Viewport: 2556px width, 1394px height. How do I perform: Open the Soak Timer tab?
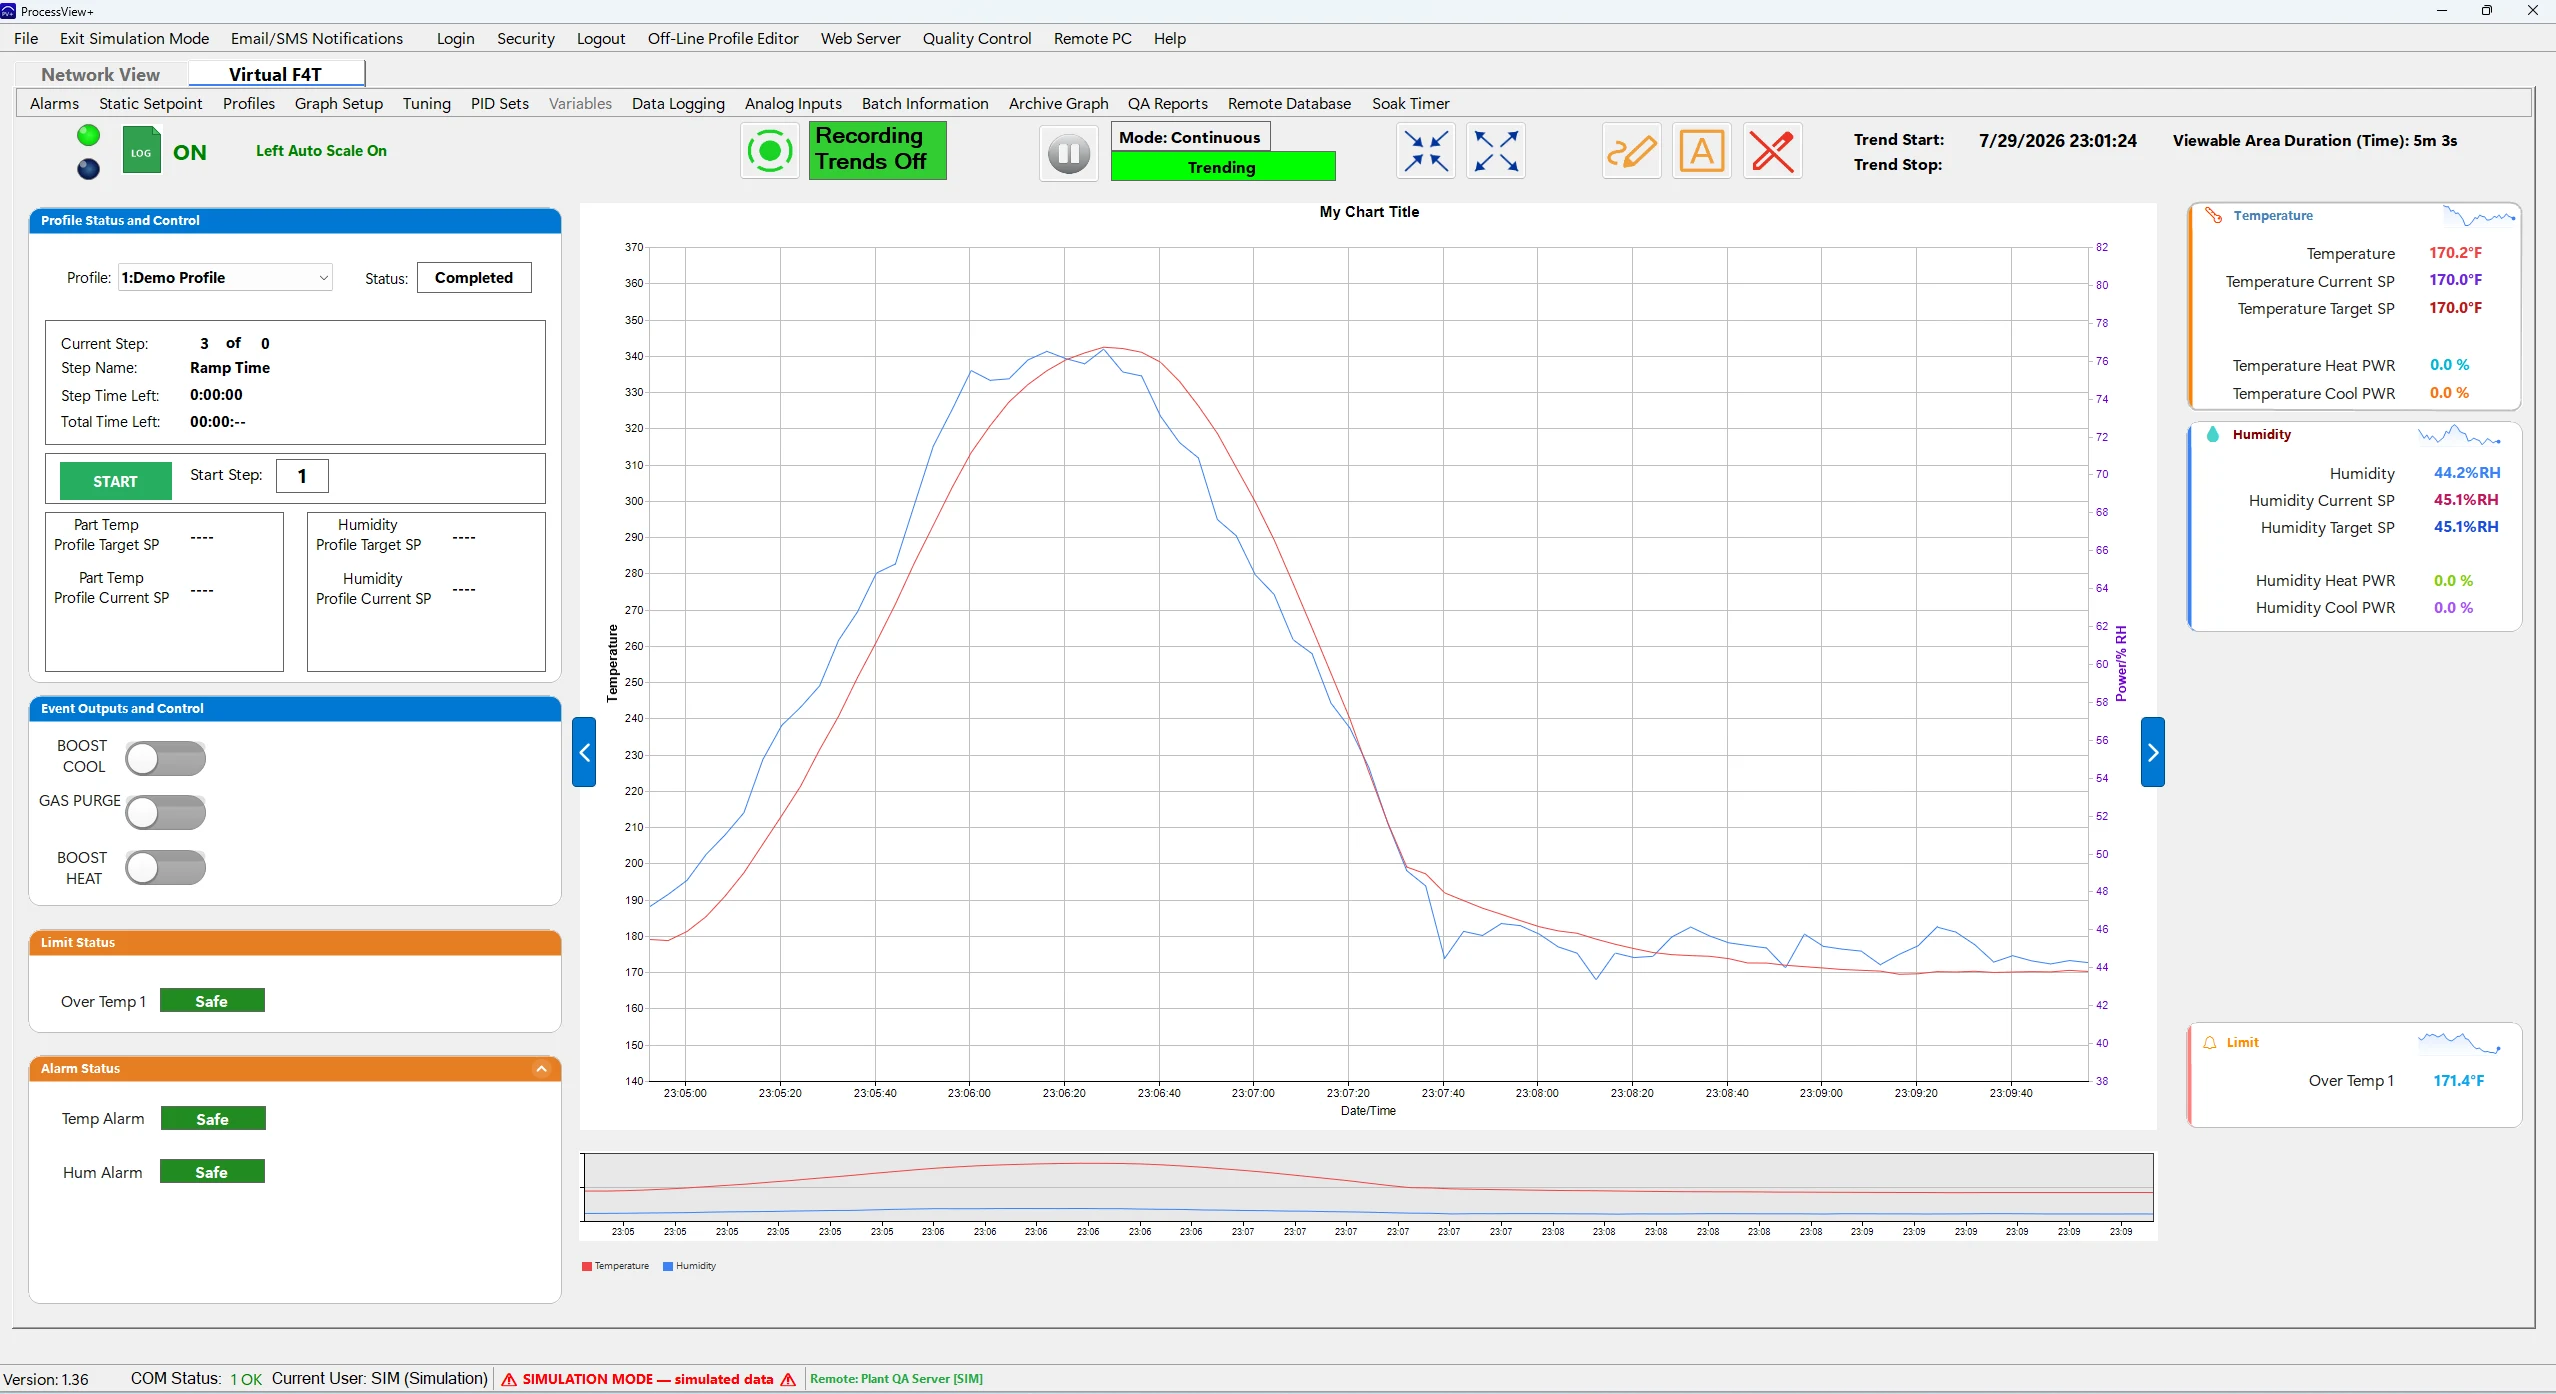coord(1410,103)
